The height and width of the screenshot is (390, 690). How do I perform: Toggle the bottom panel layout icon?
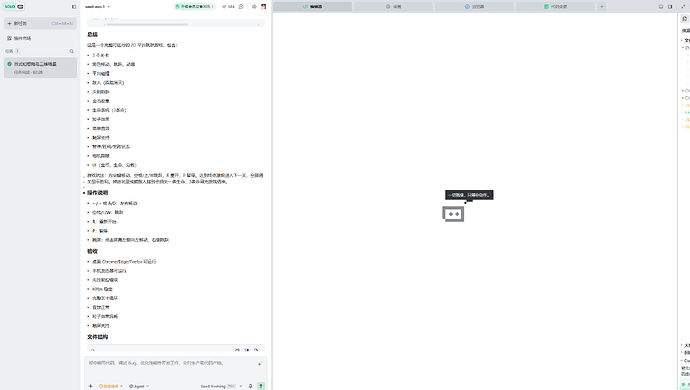pyautogui.click(x=661, y=7)
